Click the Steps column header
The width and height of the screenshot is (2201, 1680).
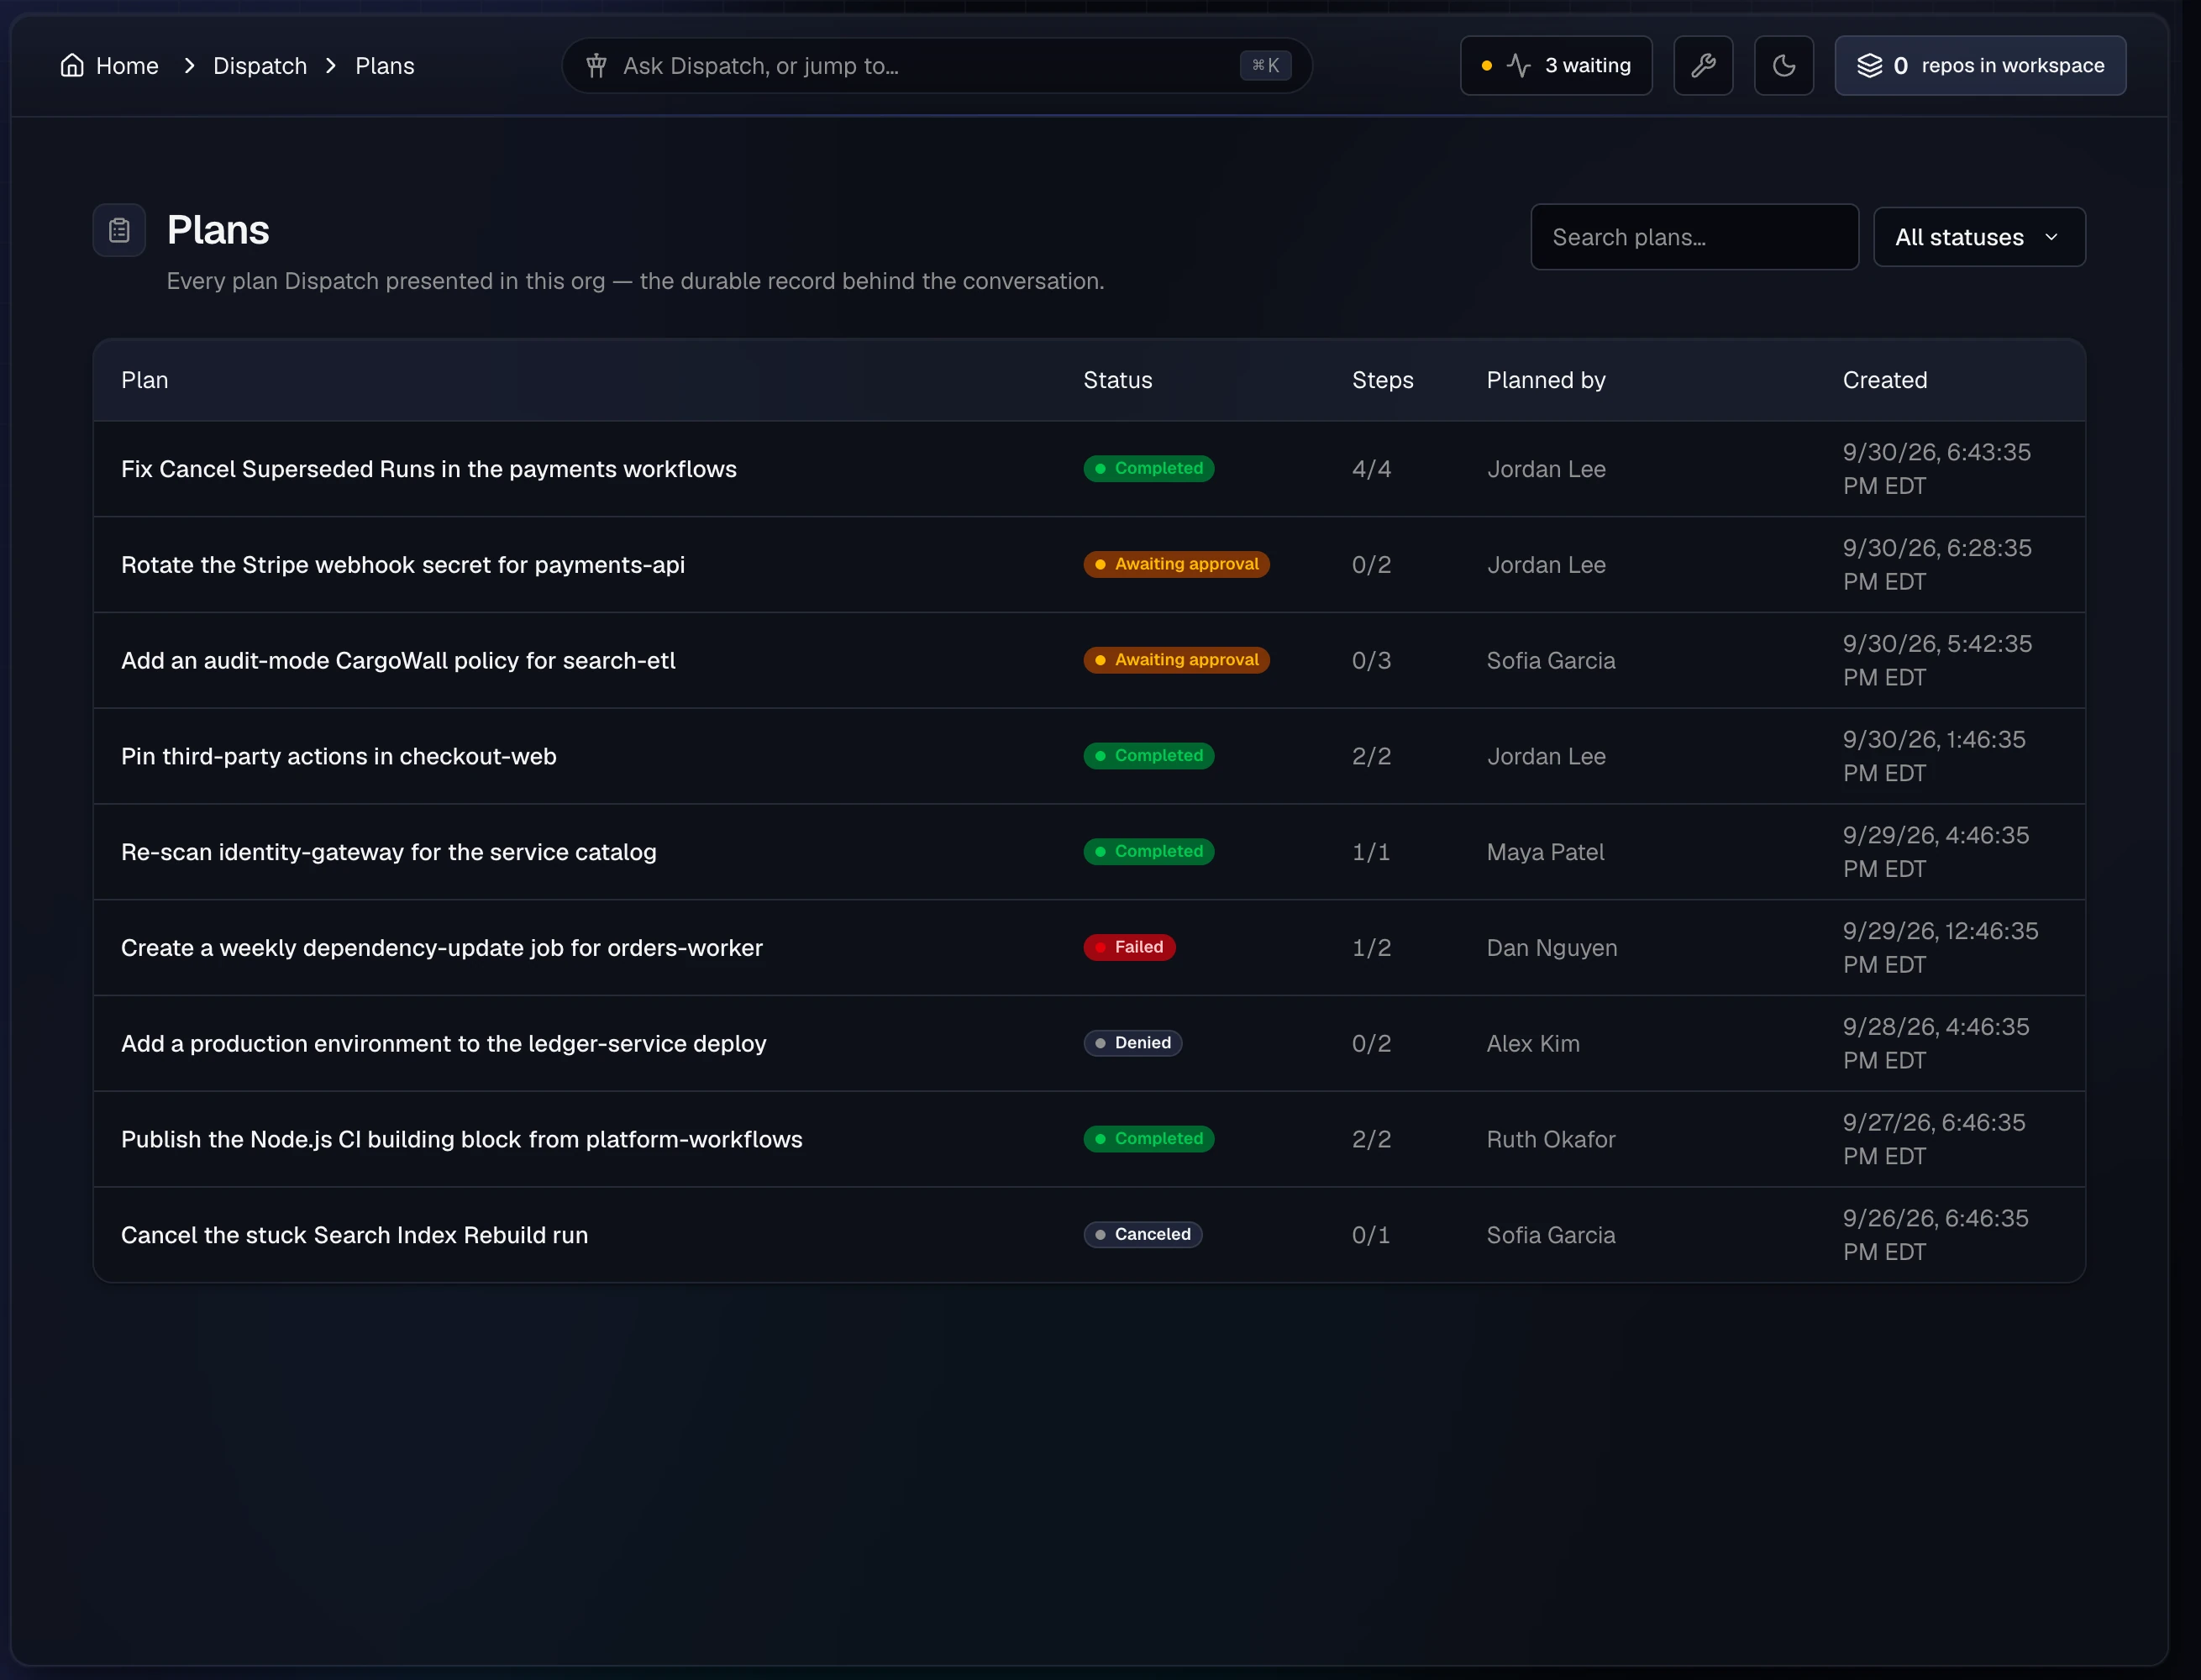pyautogui.click(x=1383, y=380)
